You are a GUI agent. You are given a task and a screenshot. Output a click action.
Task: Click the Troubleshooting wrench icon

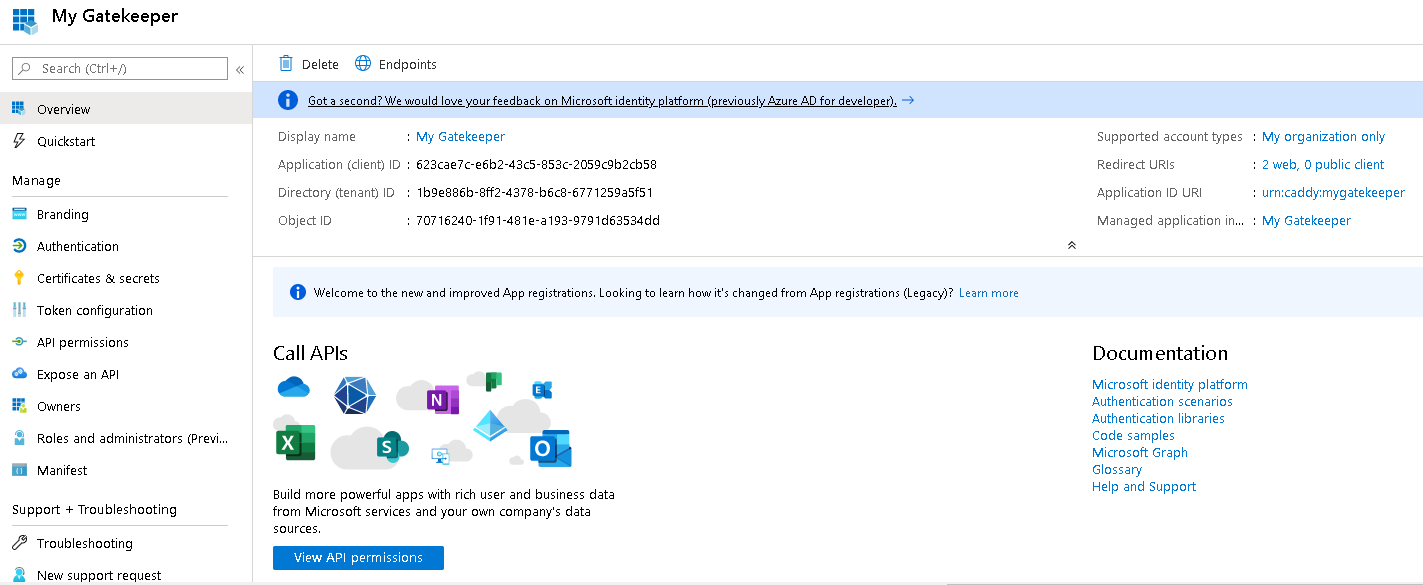[x=18, y=543]
